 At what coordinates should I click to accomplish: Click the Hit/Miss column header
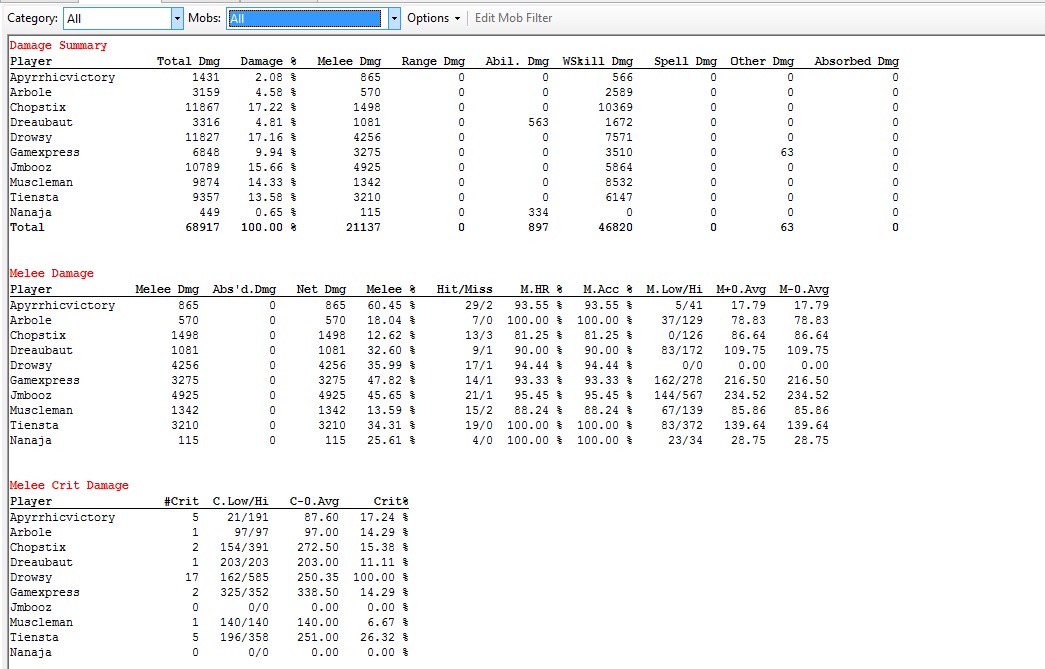464,290
